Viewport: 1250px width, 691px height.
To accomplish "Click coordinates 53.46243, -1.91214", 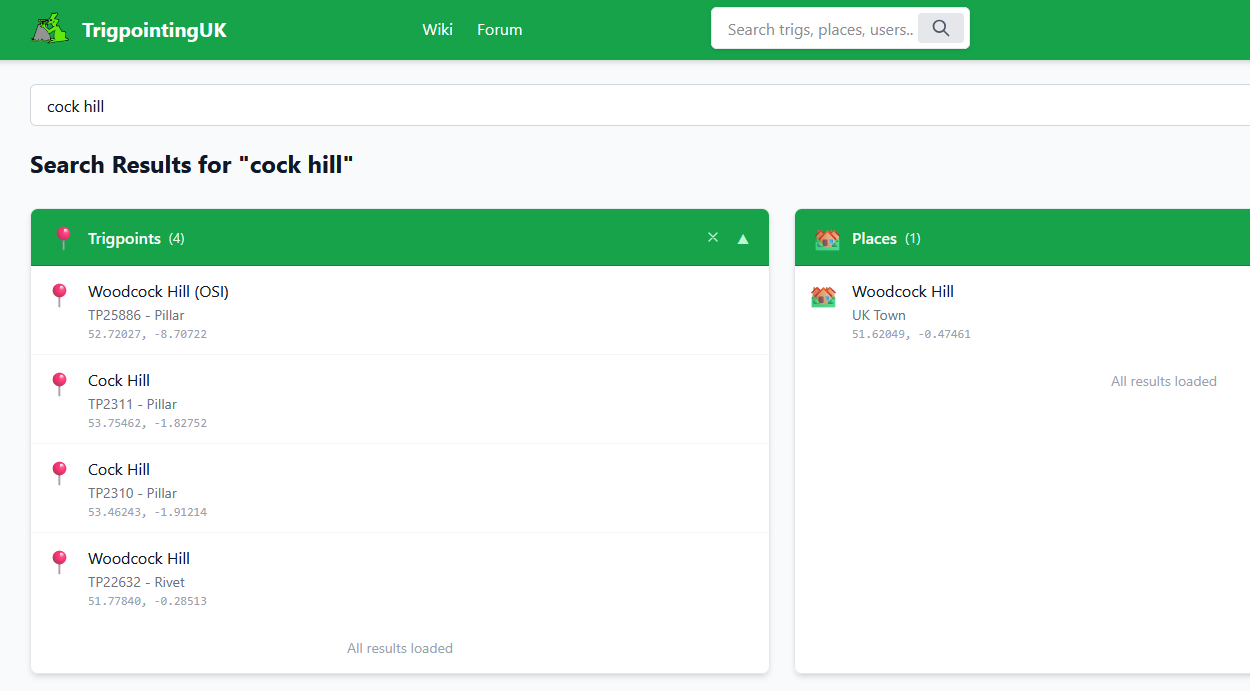I will [x=147, y=512].
